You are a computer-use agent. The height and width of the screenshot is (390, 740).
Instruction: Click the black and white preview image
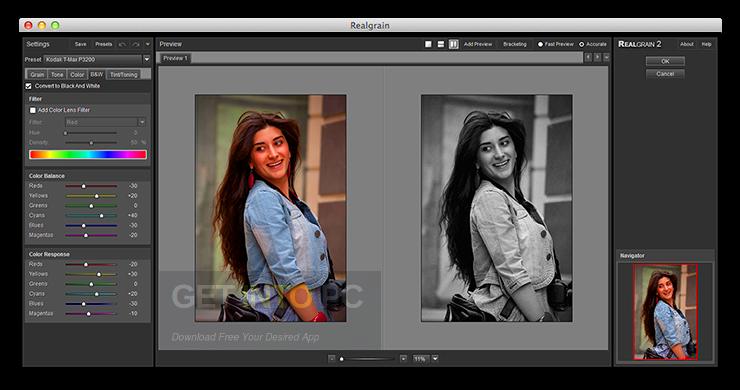click(496, 208)
